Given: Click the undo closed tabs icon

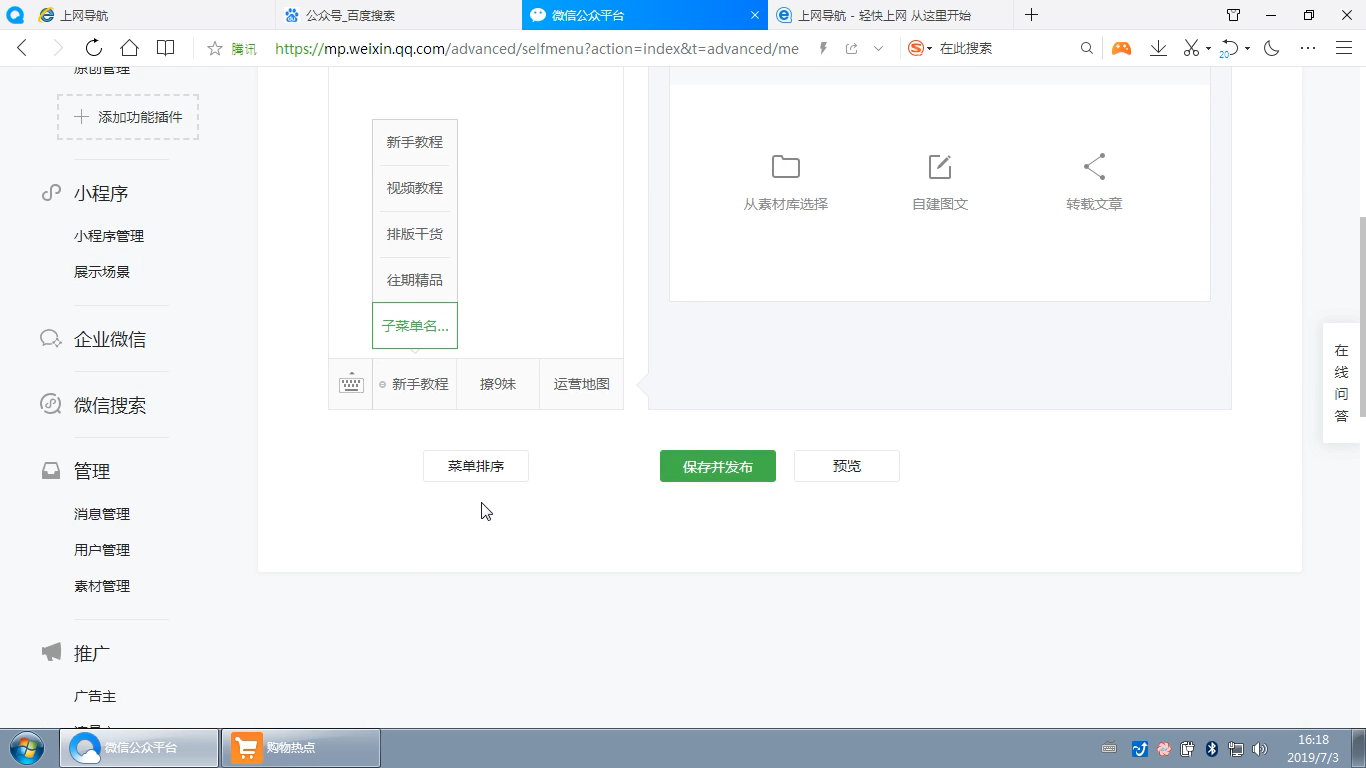Looking at the screenshot, I should [x=1231, y=48].
